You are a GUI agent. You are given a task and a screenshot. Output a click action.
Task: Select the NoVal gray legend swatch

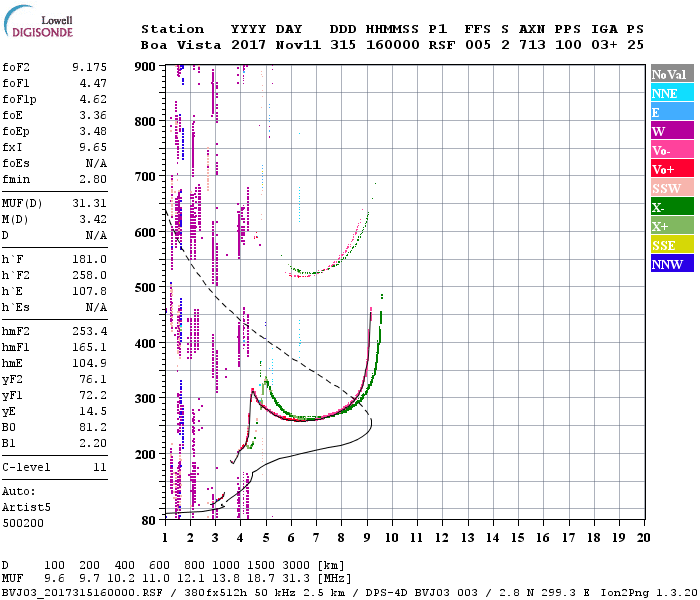670,74
